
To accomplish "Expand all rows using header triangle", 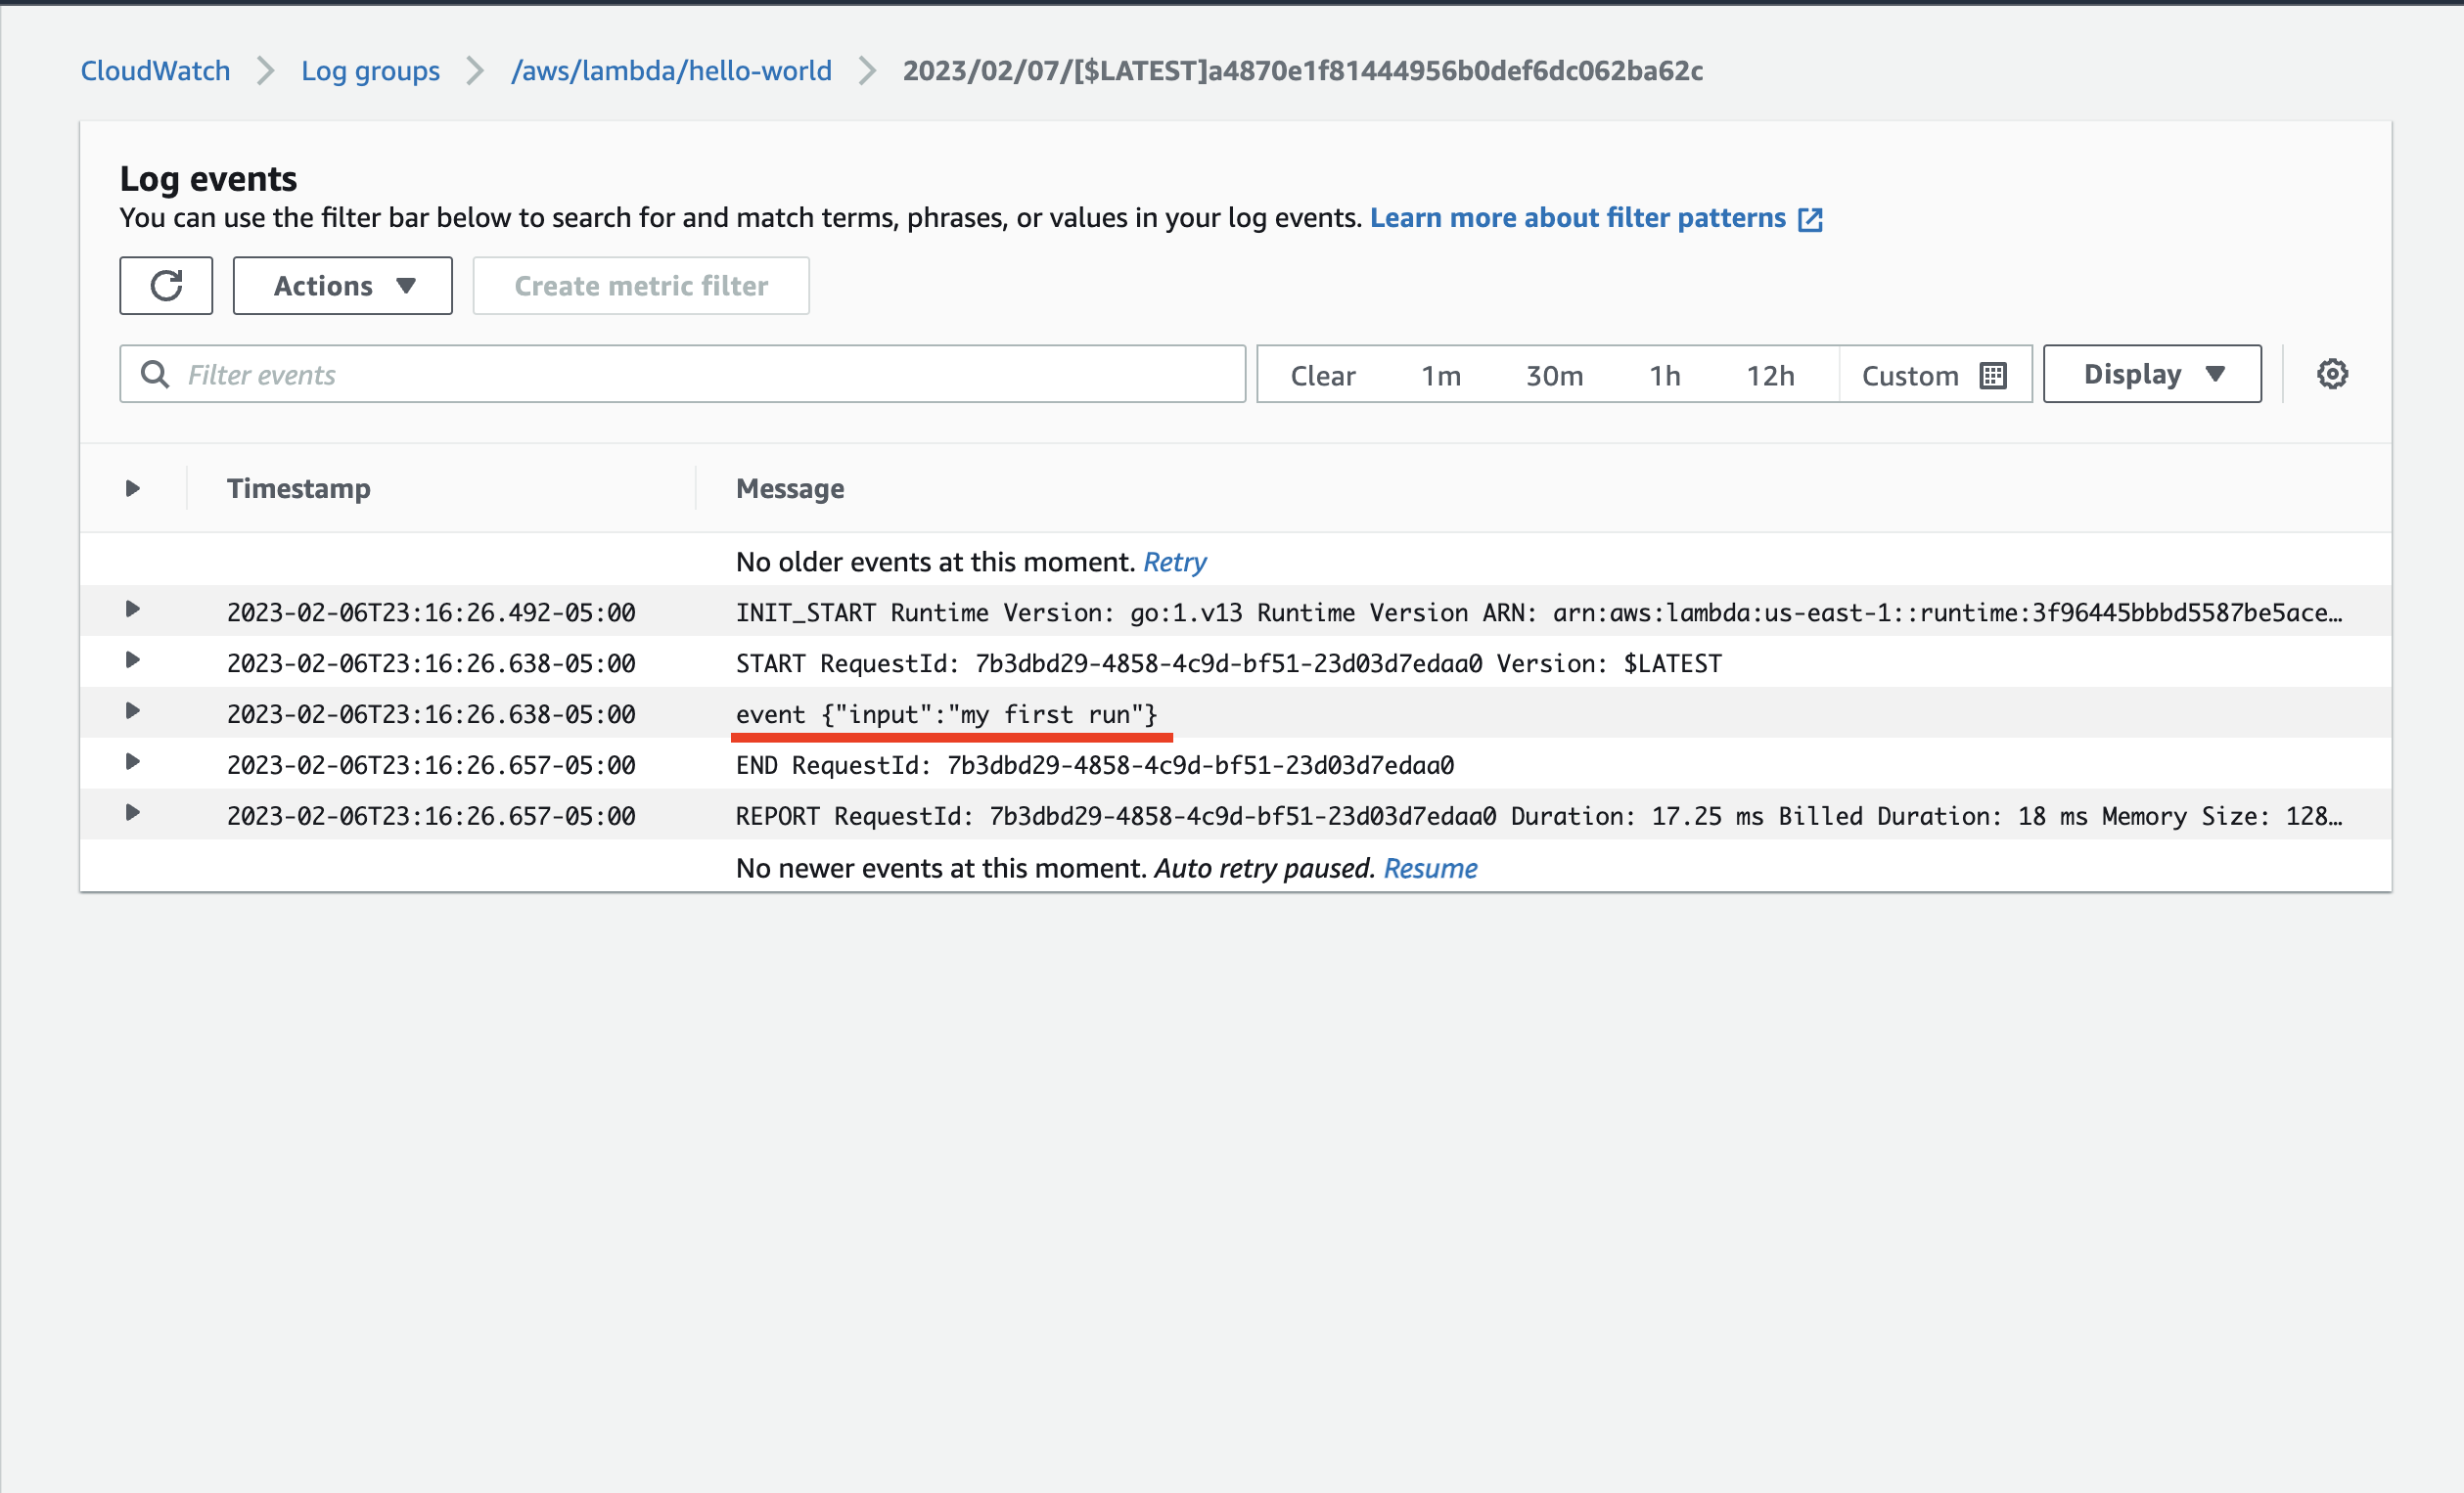I will [133, 489].
